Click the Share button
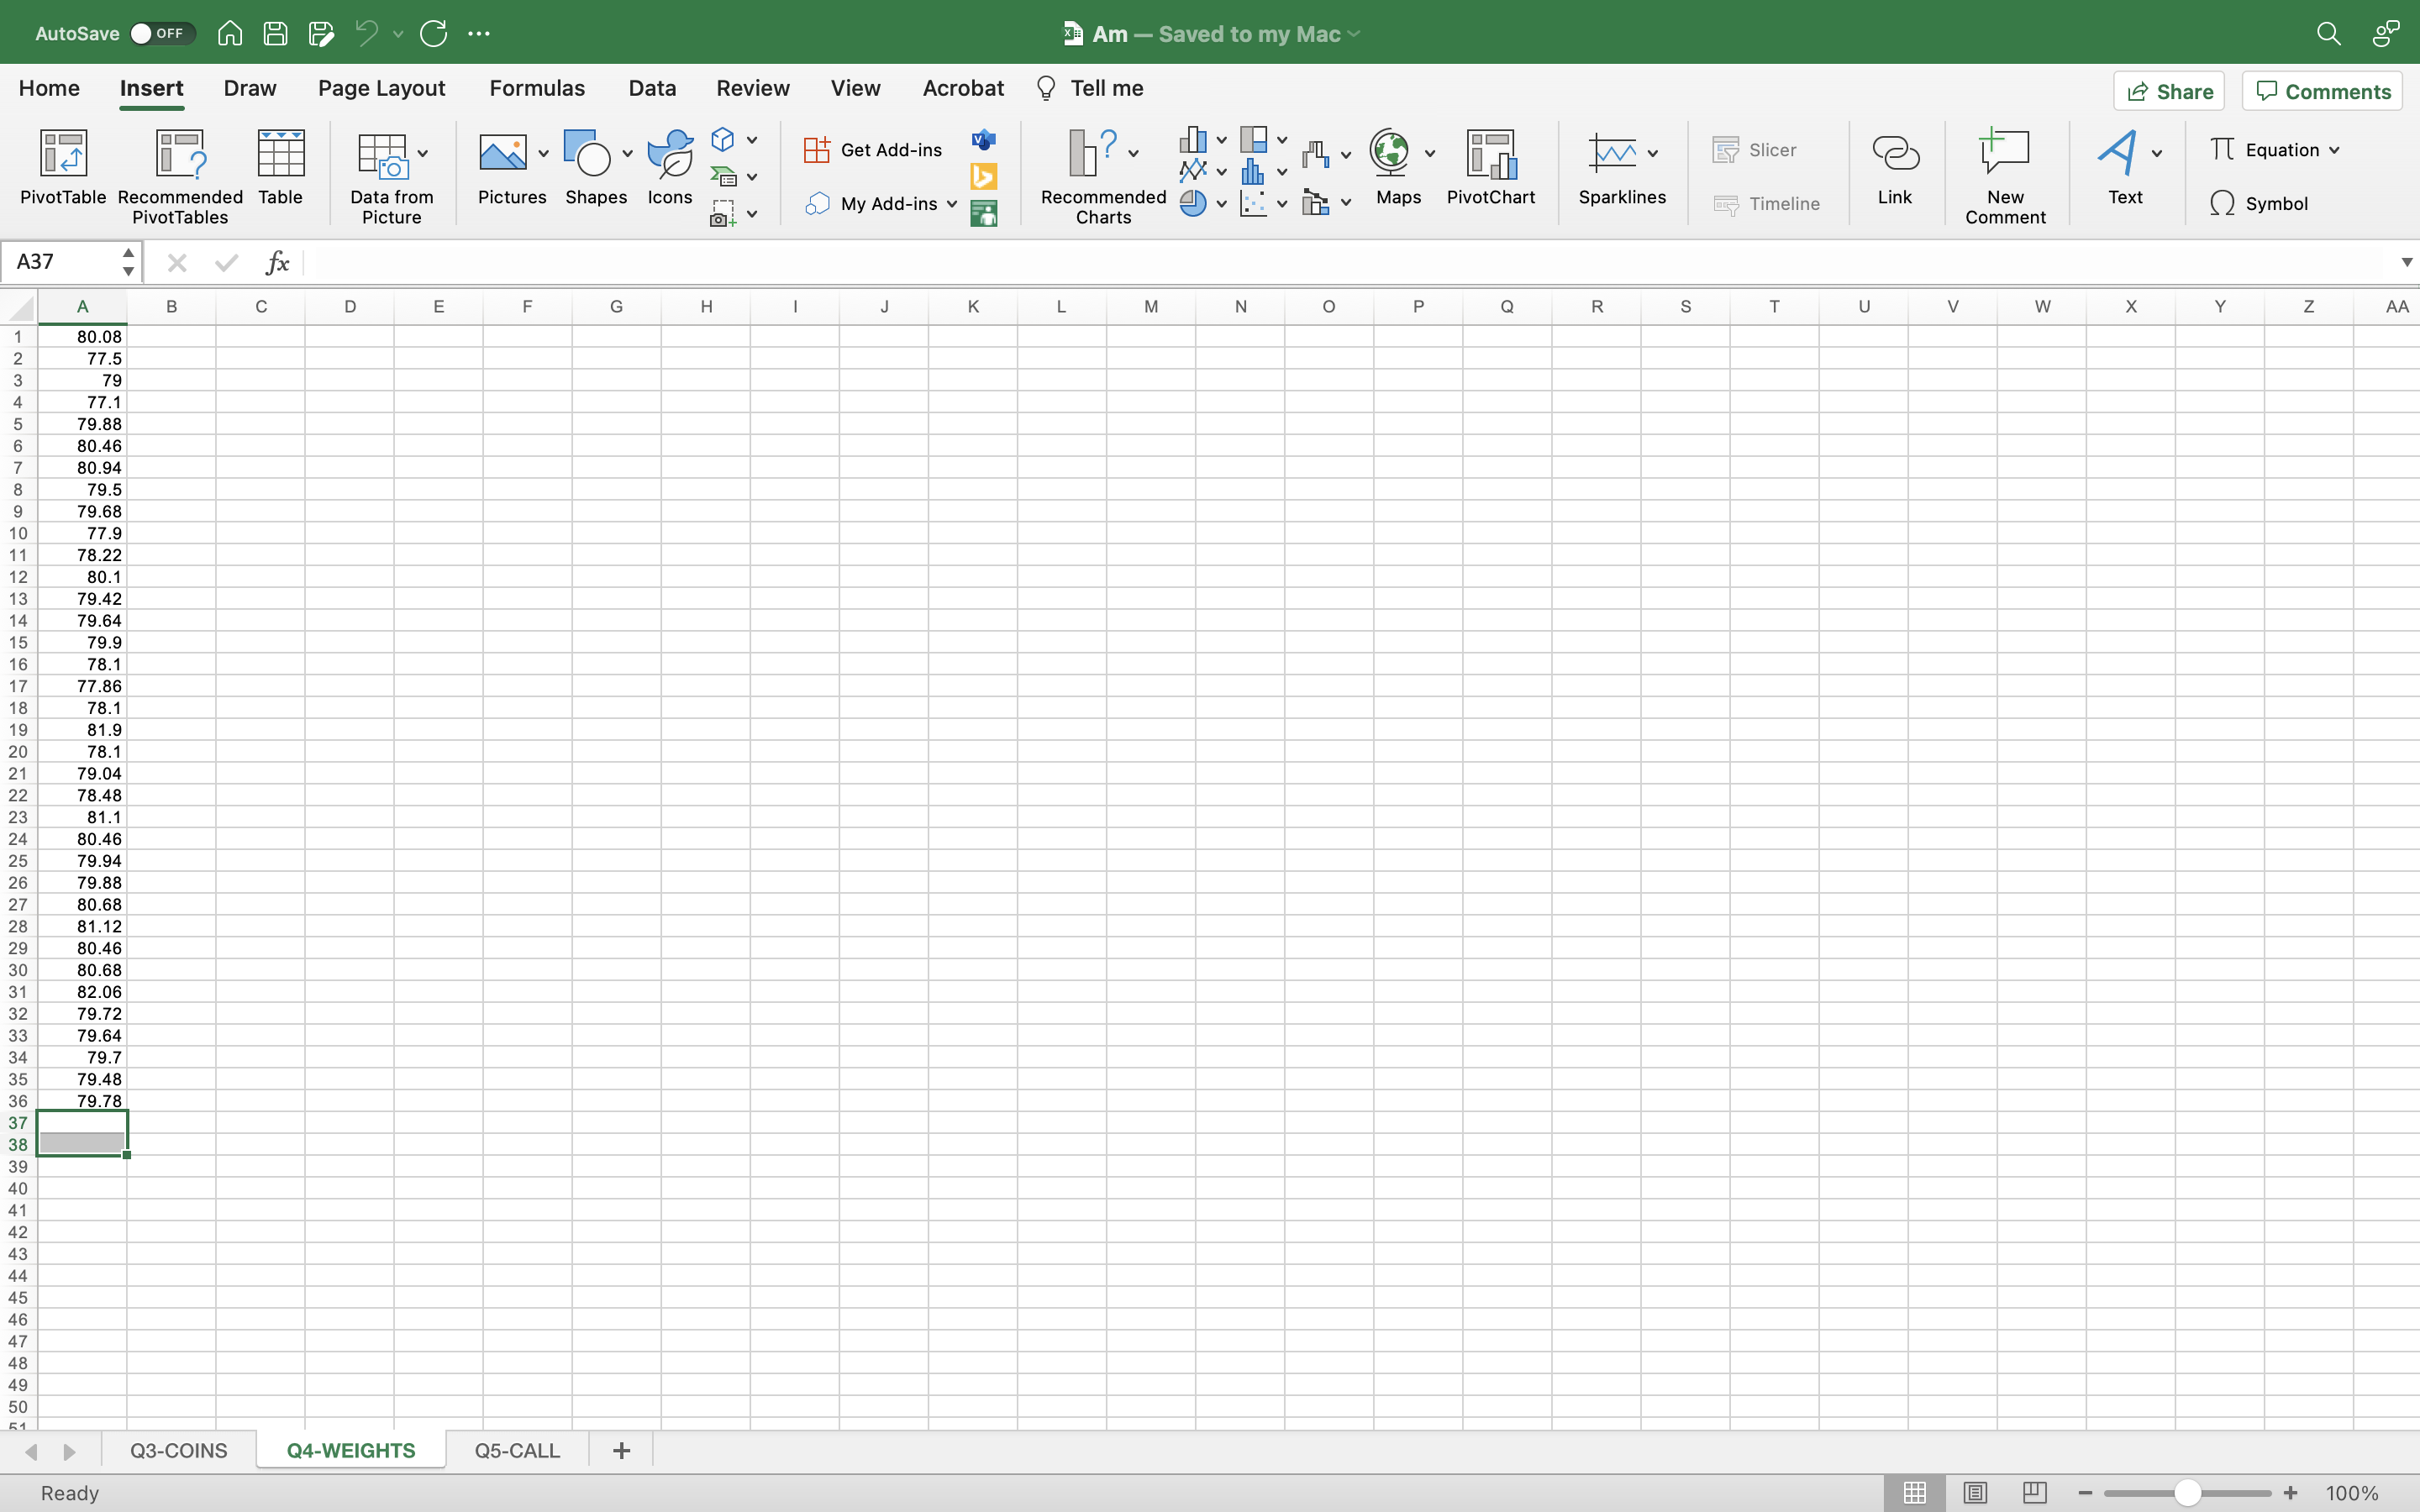Screen dimensions: 2420x1512 (2169, 91)
